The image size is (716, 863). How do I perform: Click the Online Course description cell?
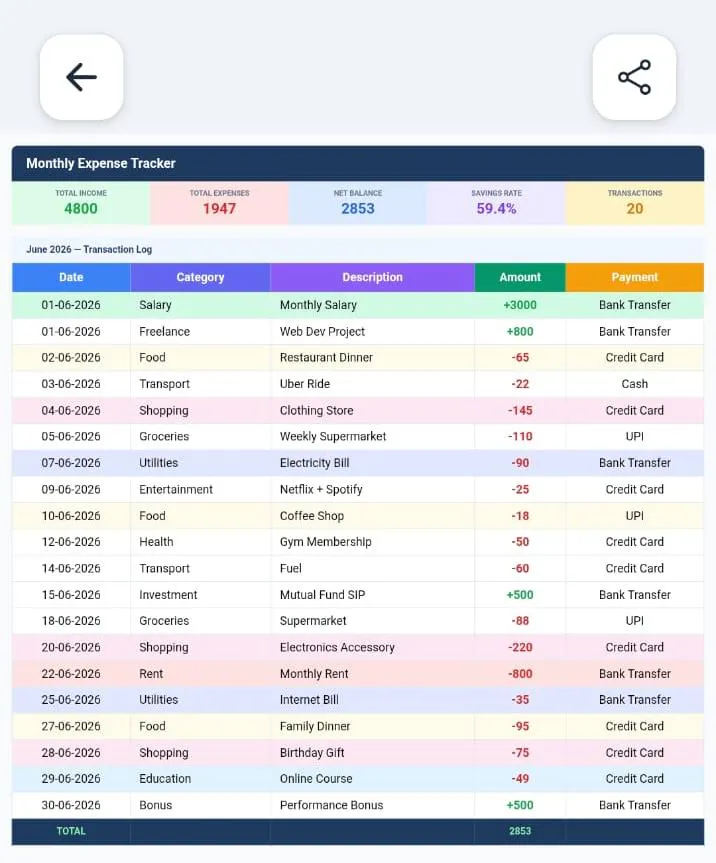[x=373, y=779]
